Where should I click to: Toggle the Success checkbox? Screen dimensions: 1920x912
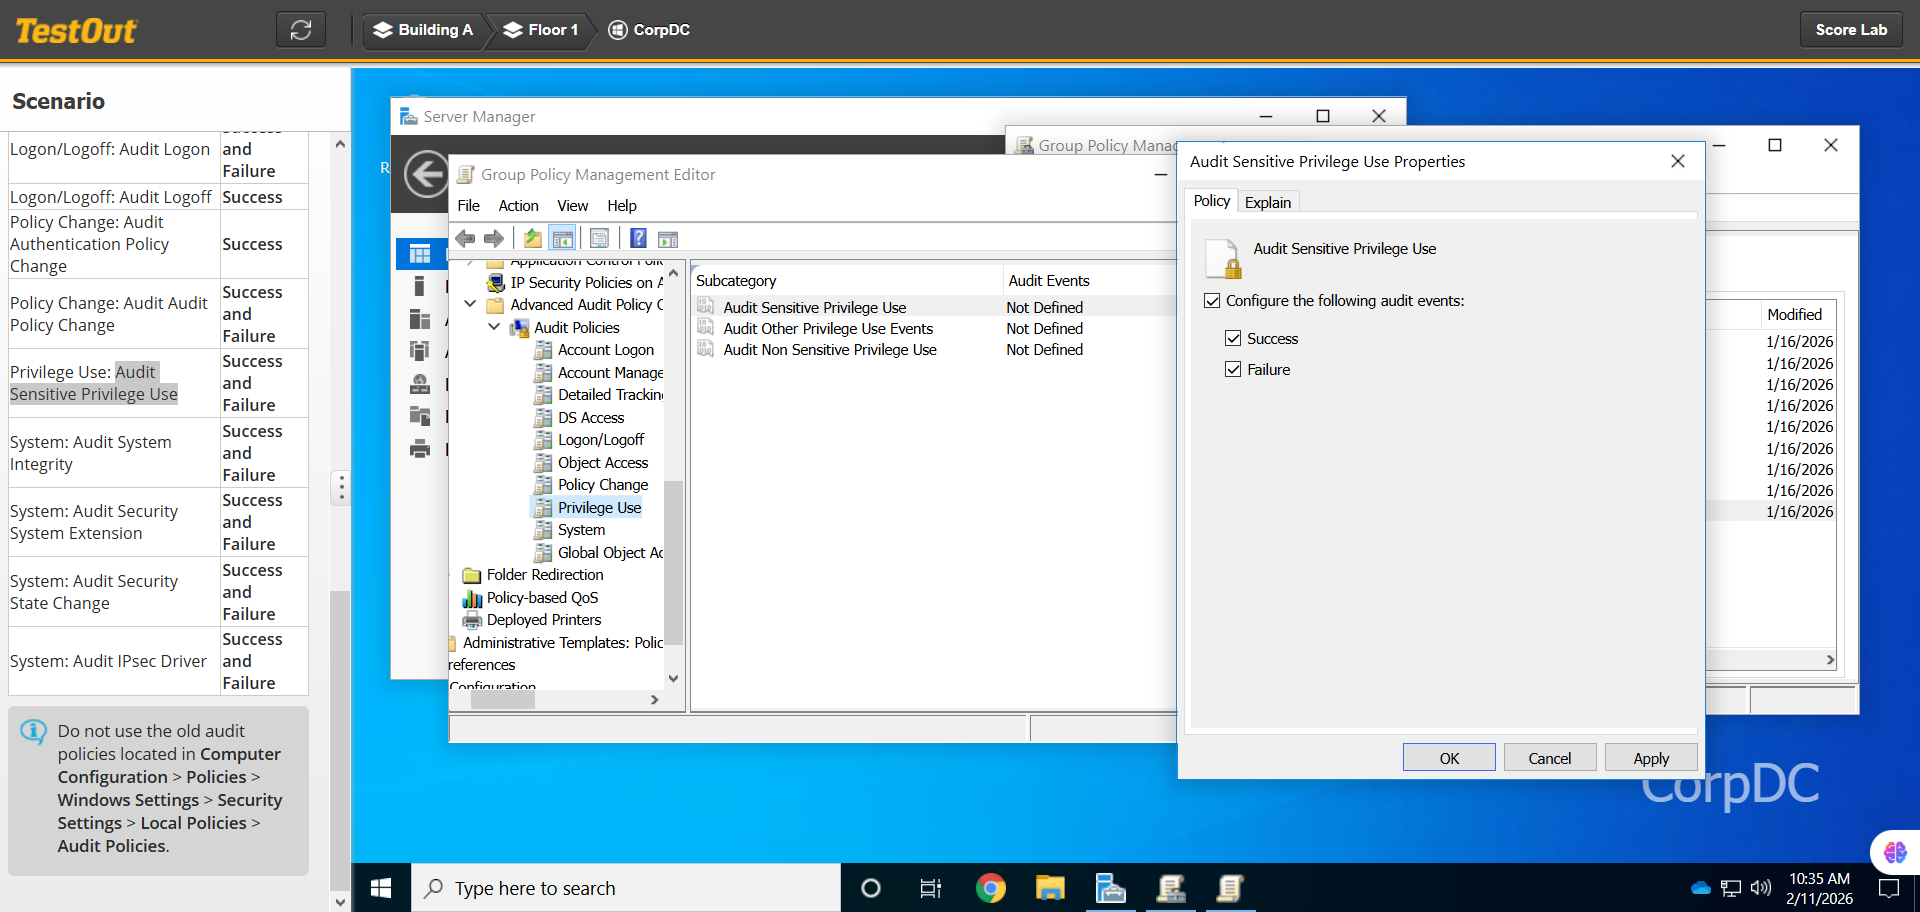tap(1233, 339)
